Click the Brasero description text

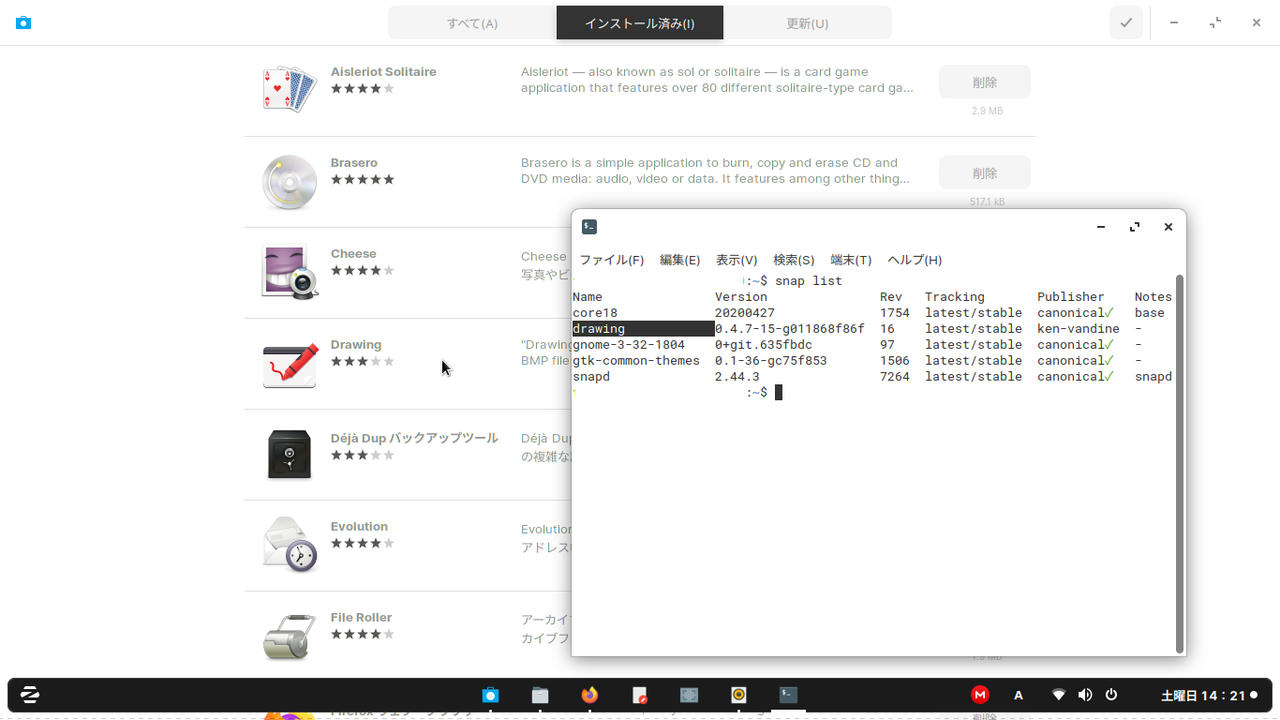click(x=717, y=171)
